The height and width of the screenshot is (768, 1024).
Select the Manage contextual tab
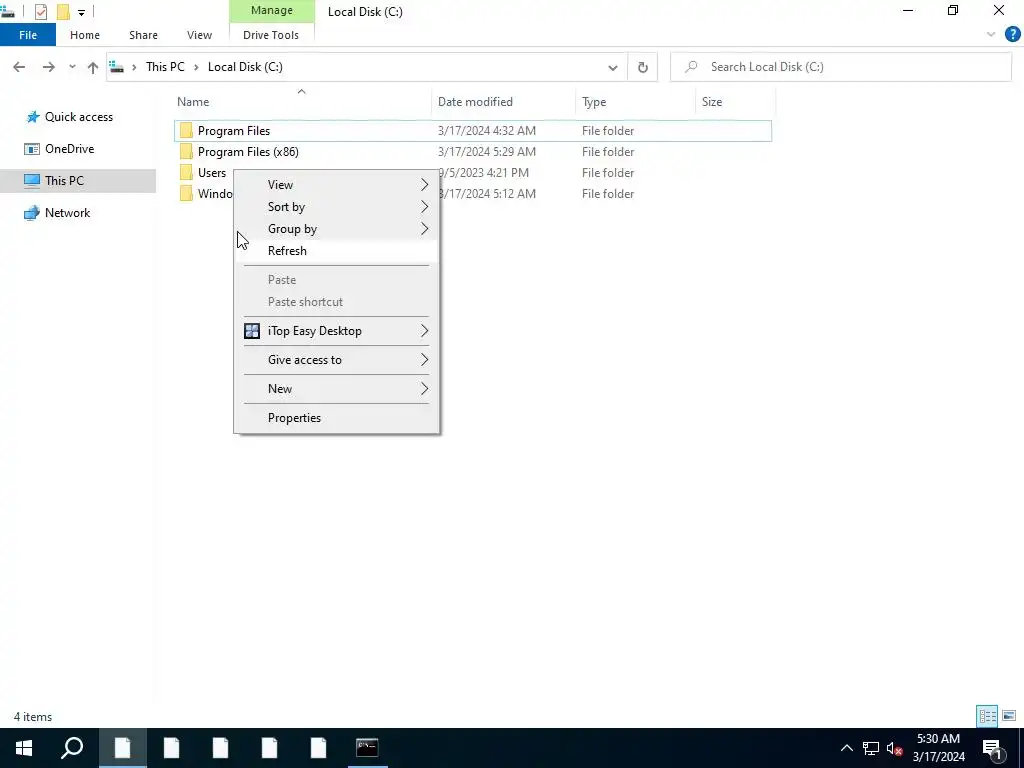(x=272, y=11)
